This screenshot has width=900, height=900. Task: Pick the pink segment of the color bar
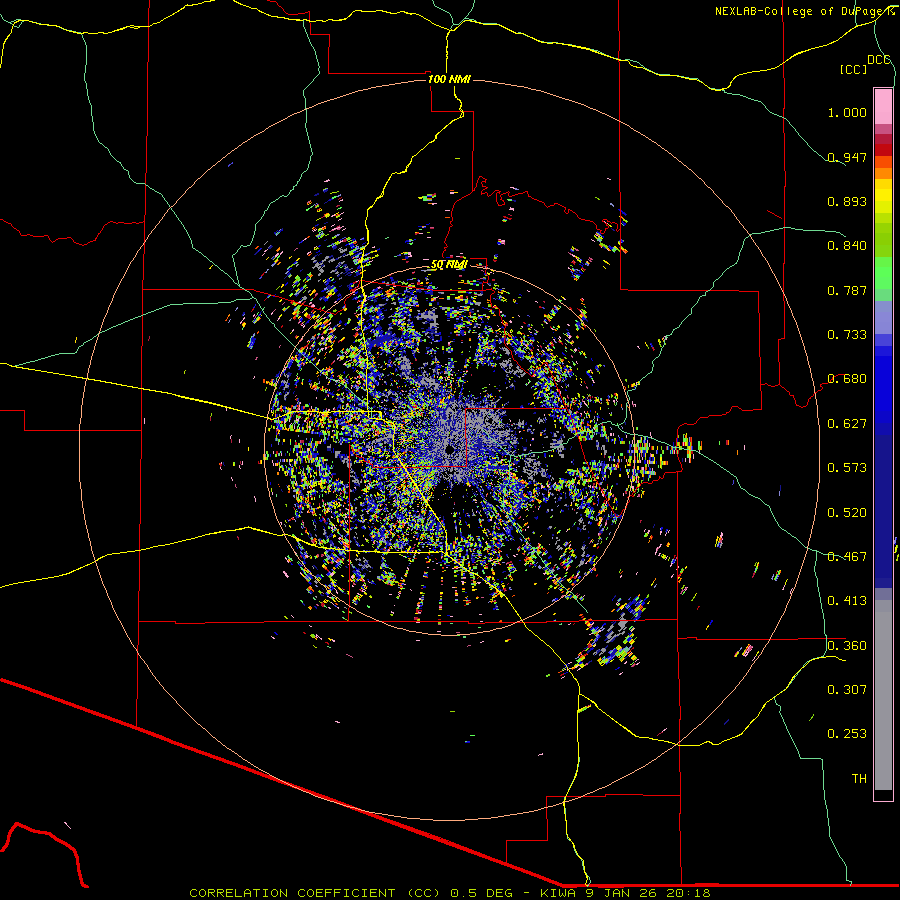tap(883, 107)
